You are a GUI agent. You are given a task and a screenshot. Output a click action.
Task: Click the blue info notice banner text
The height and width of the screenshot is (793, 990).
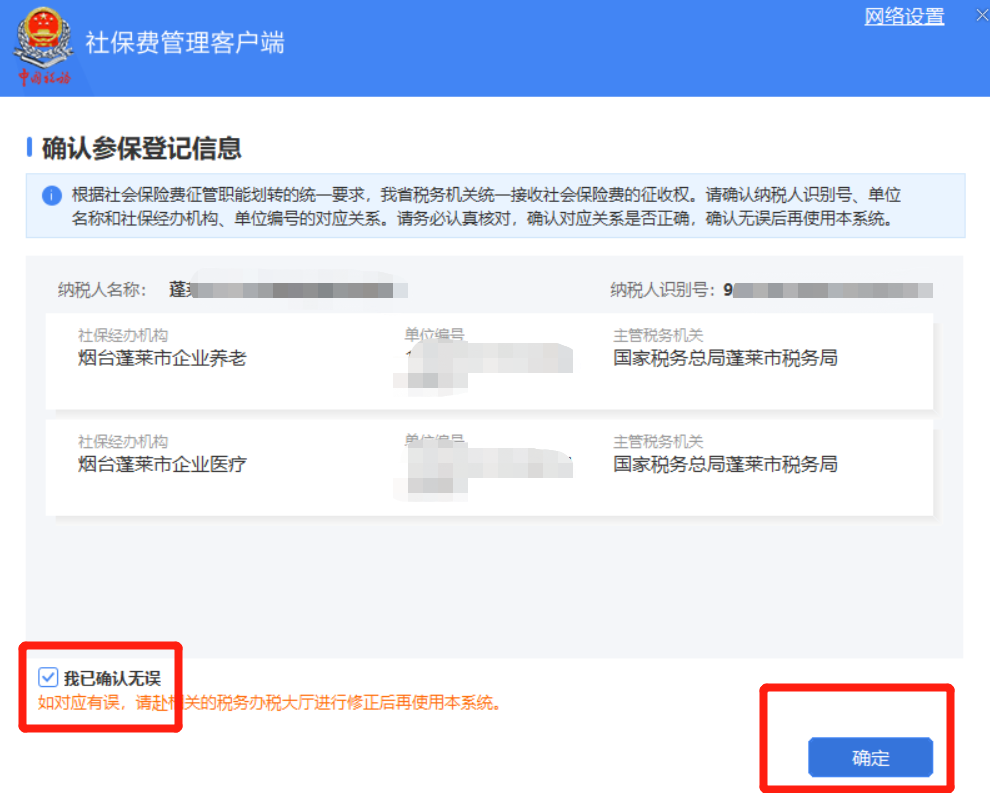[486, 206]
